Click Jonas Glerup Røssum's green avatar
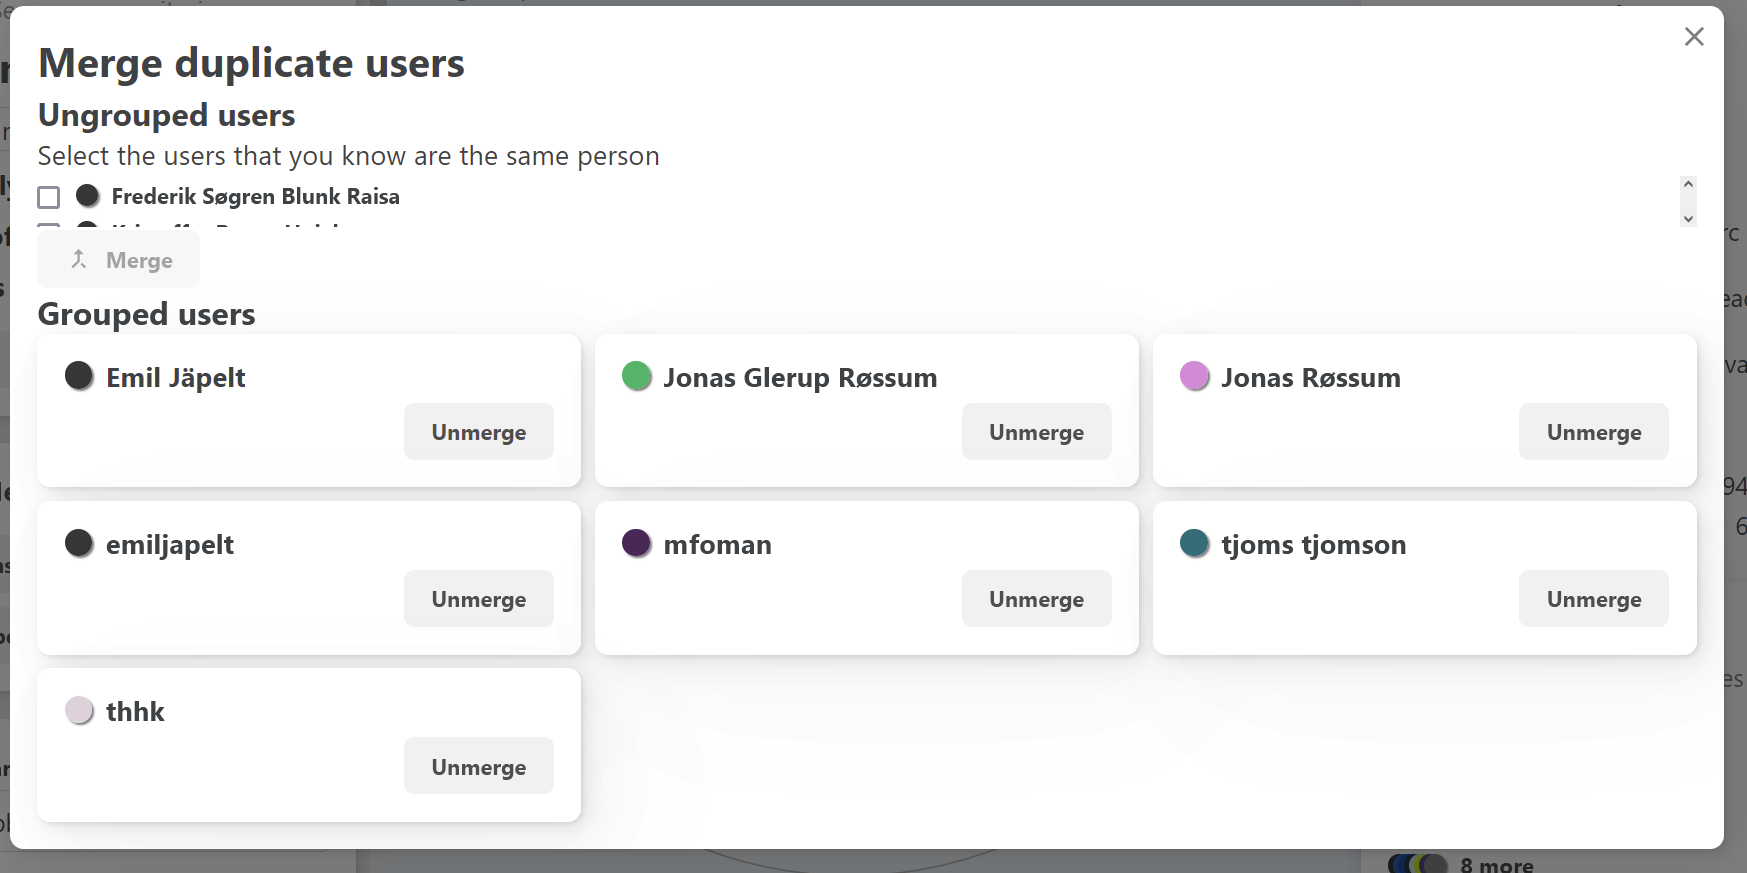1747x873 pixels. 637,377
